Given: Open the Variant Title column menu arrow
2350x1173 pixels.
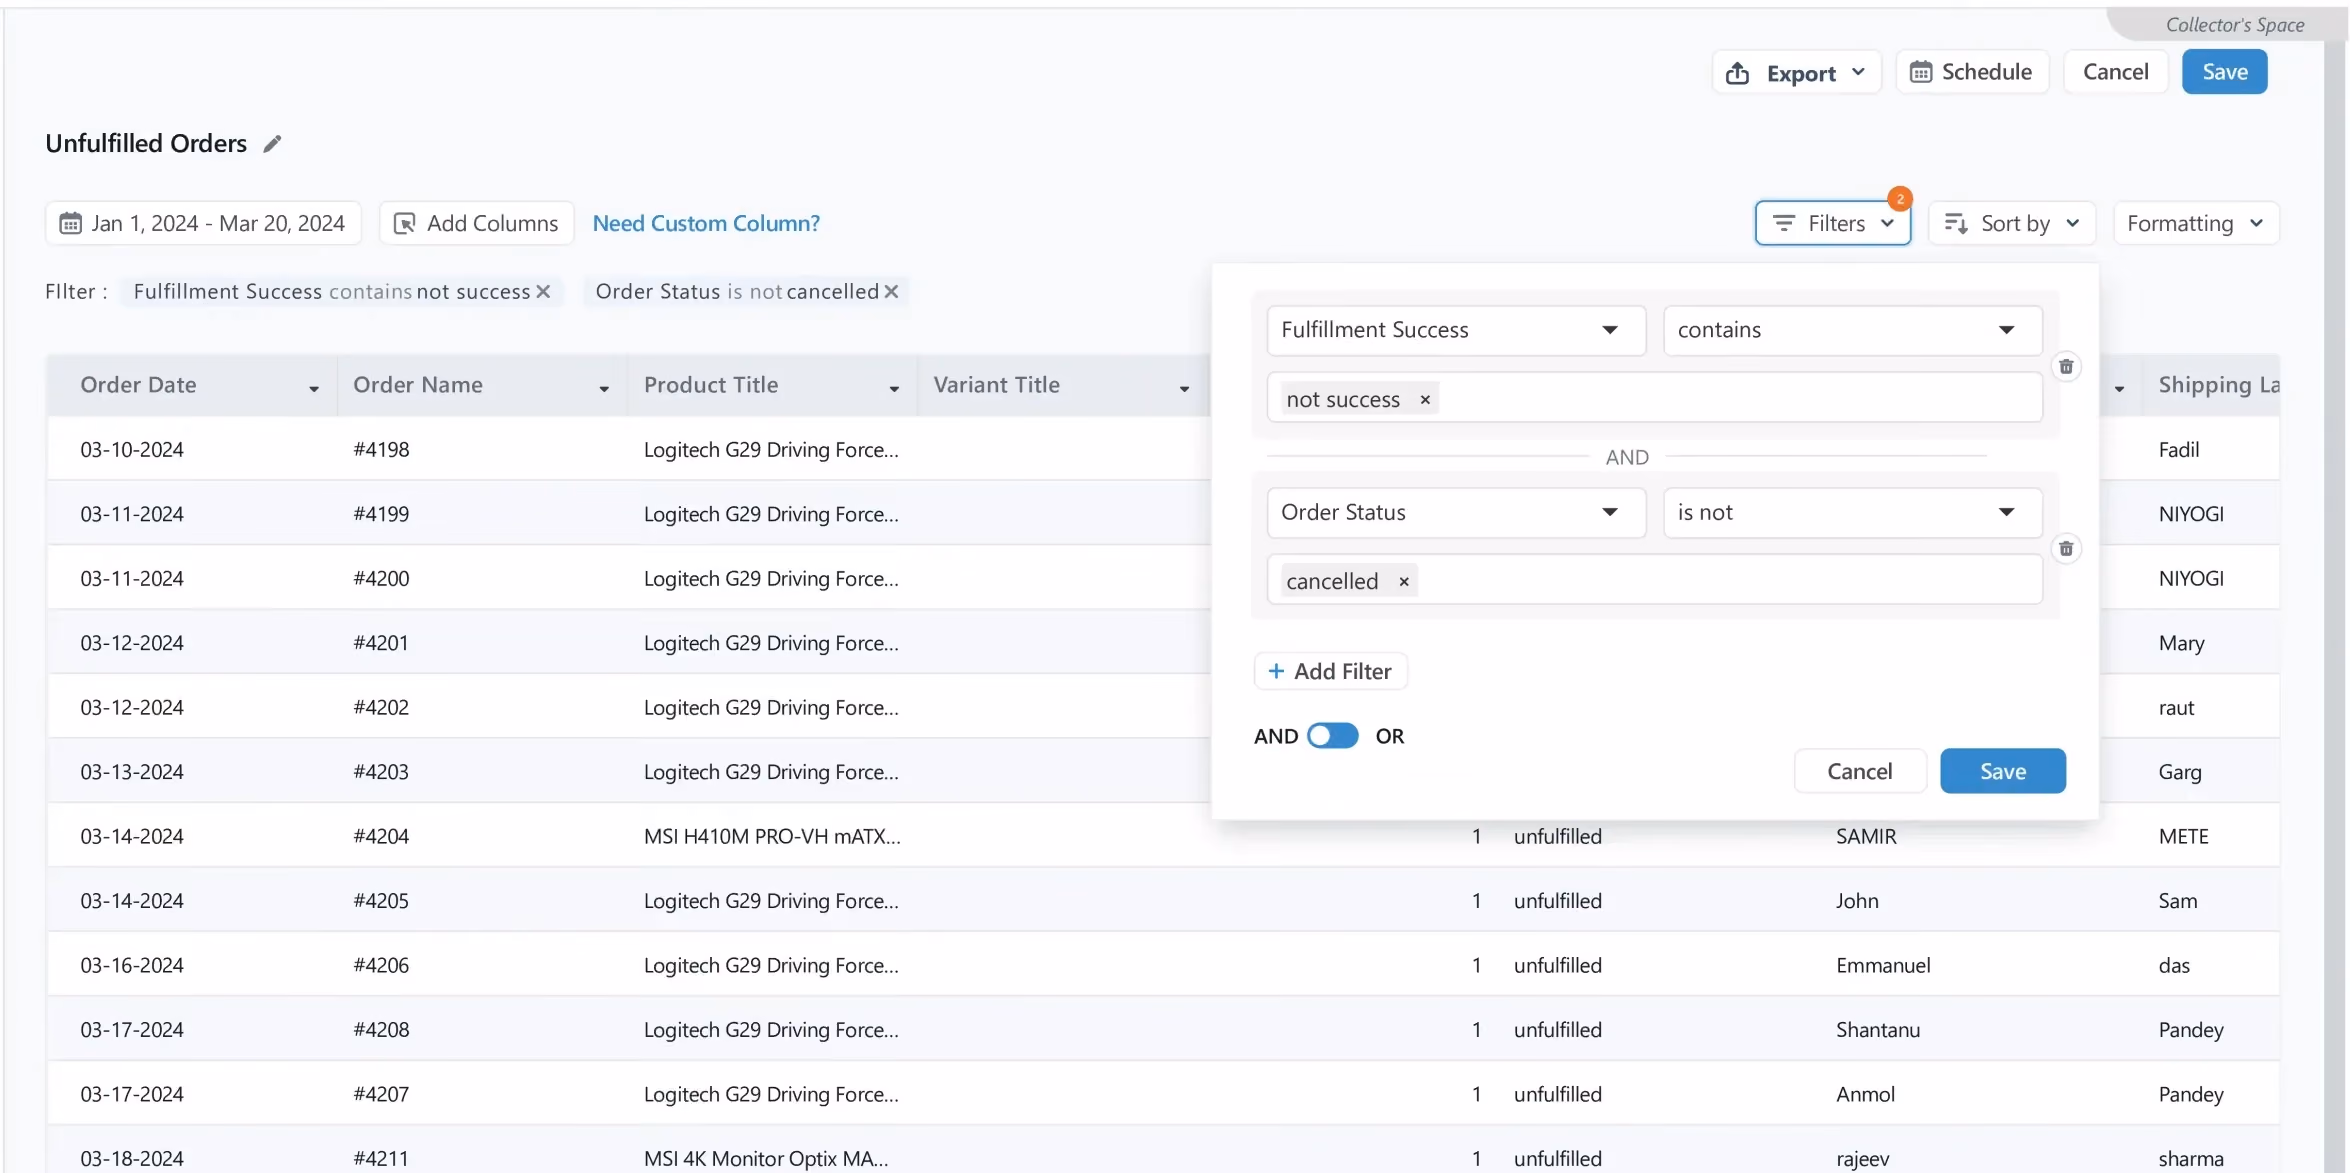Looking at the screenshot, I should (x=1184, y=388).
